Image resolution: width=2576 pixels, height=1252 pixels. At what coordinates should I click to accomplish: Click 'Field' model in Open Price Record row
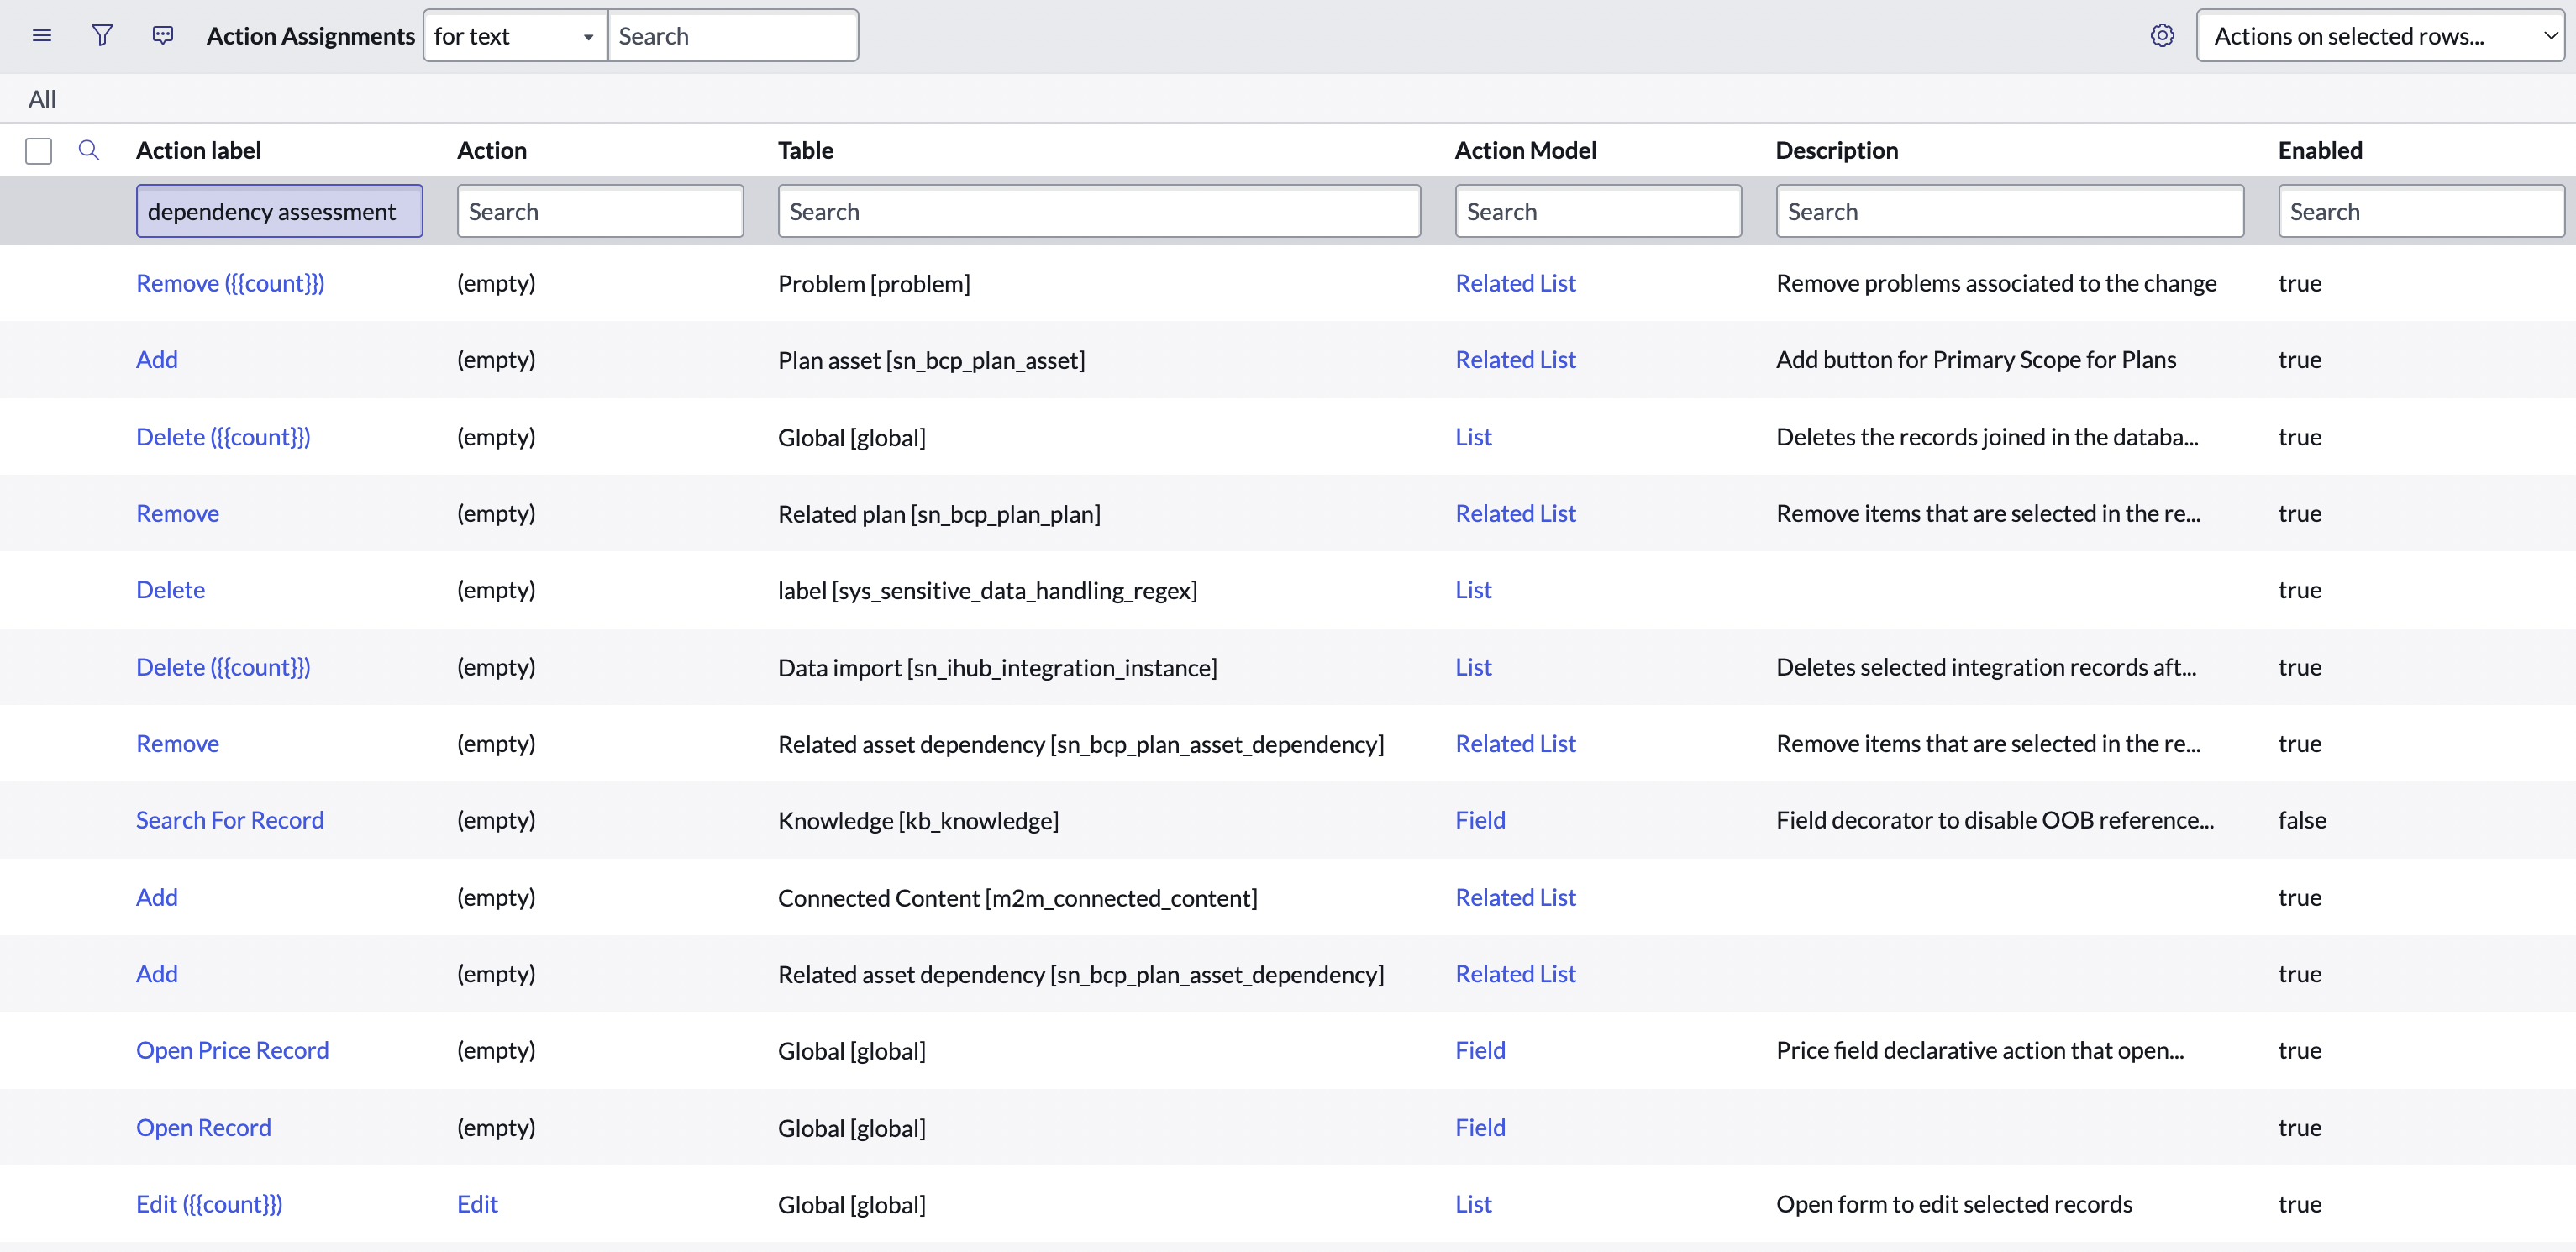click(x=1480, y=1050)
